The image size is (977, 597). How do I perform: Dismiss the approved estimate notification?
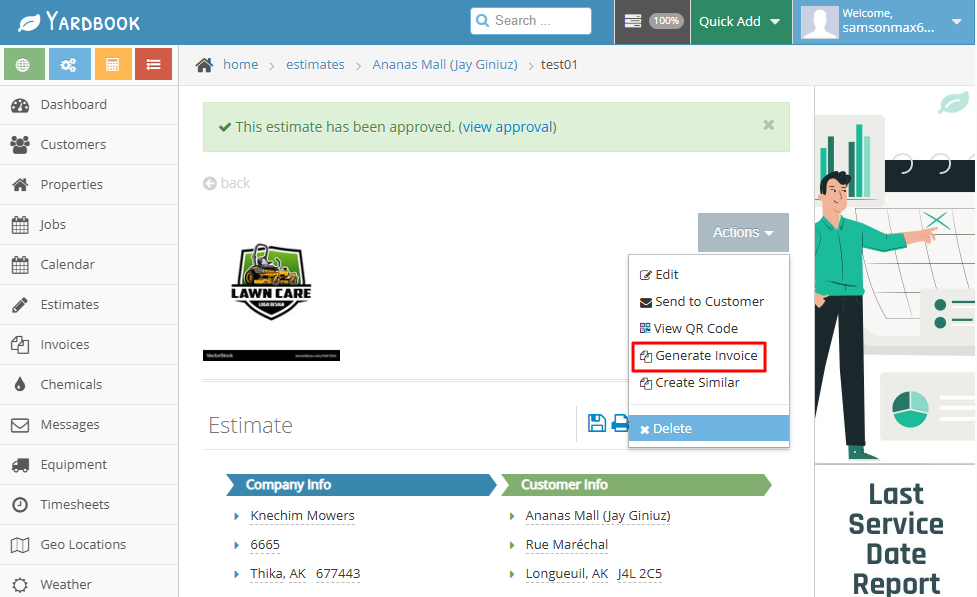pos(769,125)
